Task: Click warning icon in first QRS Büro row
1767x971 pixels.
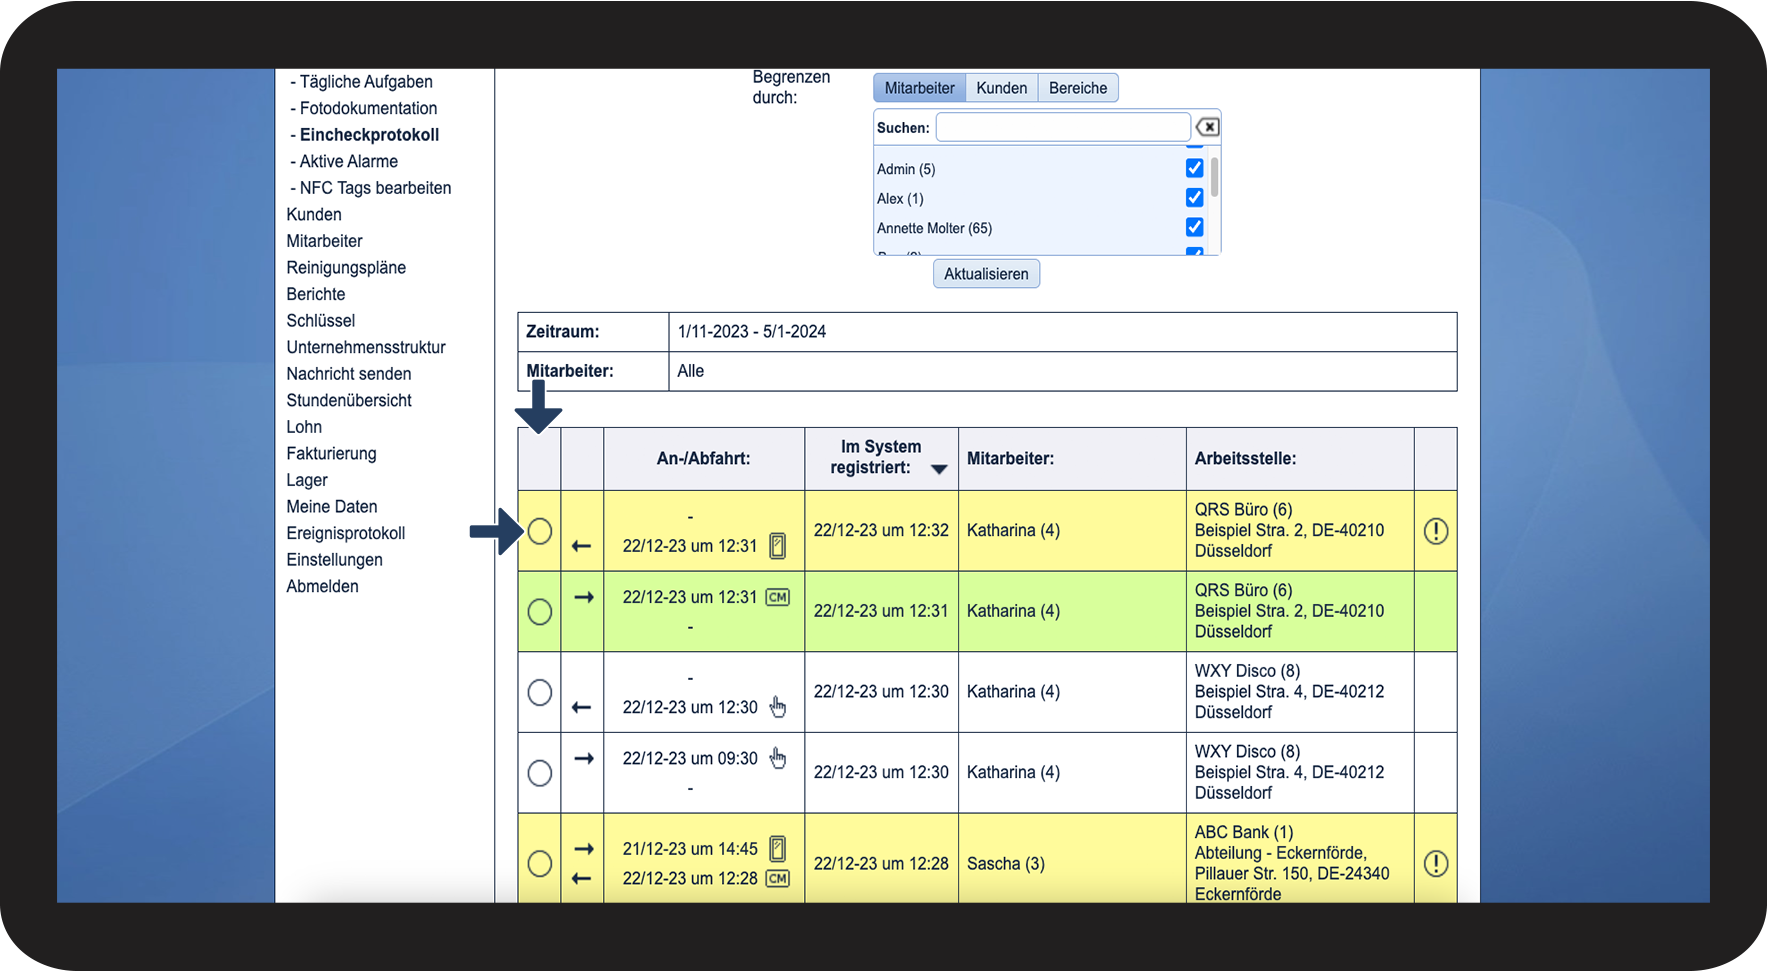Action: tap(1435, 531)
